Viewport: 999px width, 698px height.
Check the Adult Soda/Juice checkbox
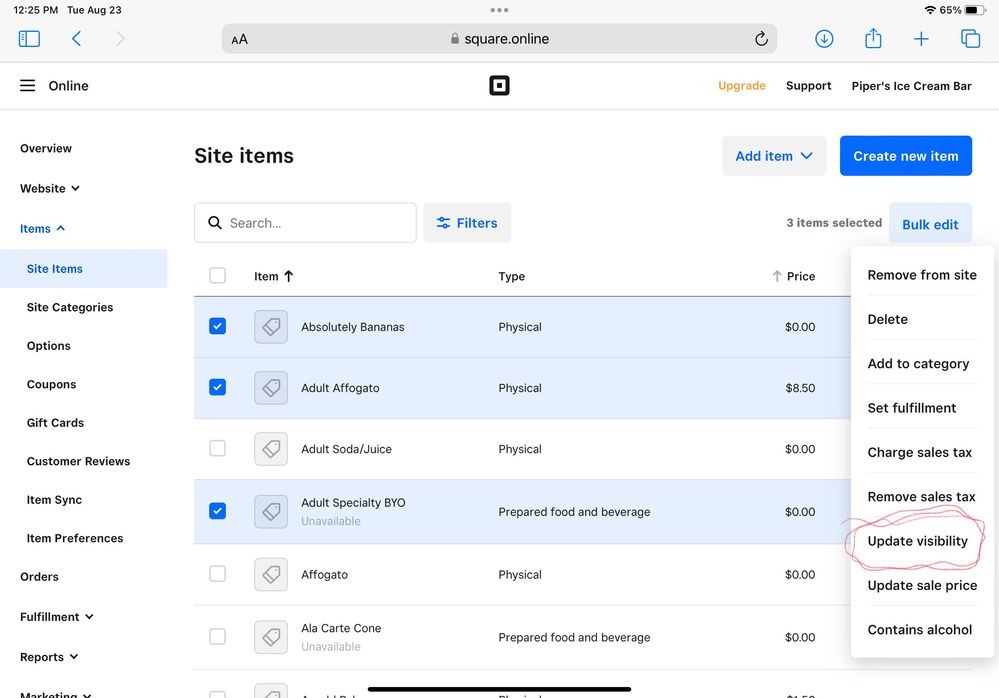[x=217, y=448]
